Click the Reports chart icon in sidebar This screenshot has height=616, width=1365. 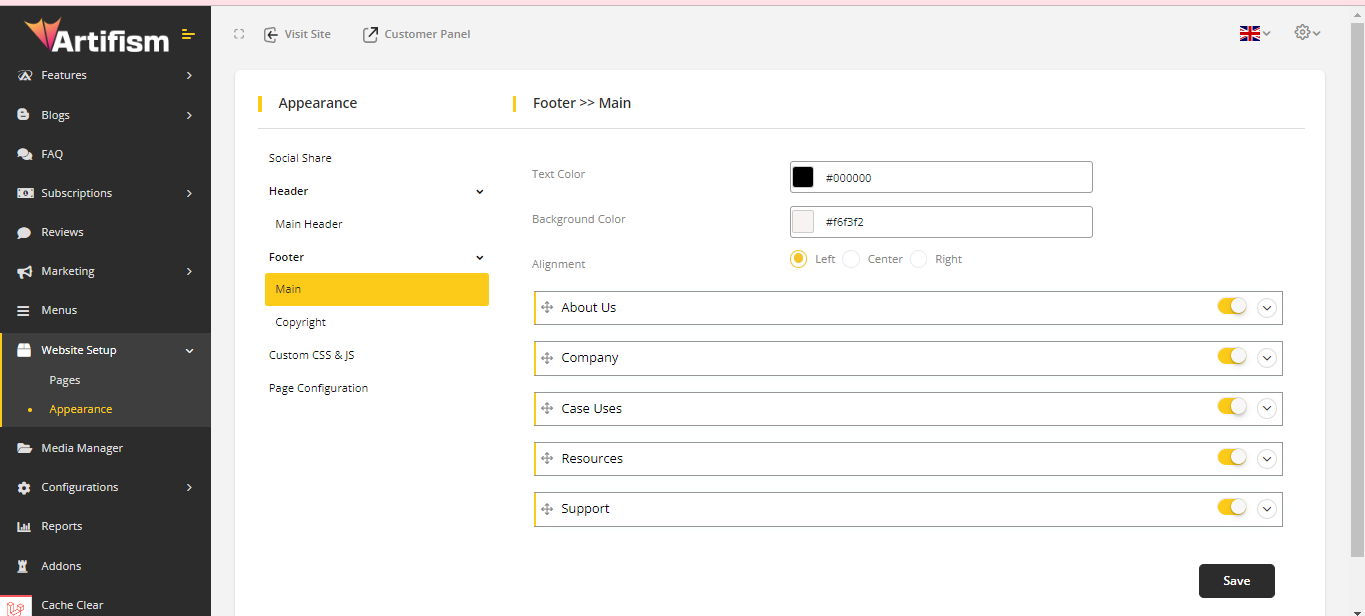pyautogui.click(x=24, y=527)
